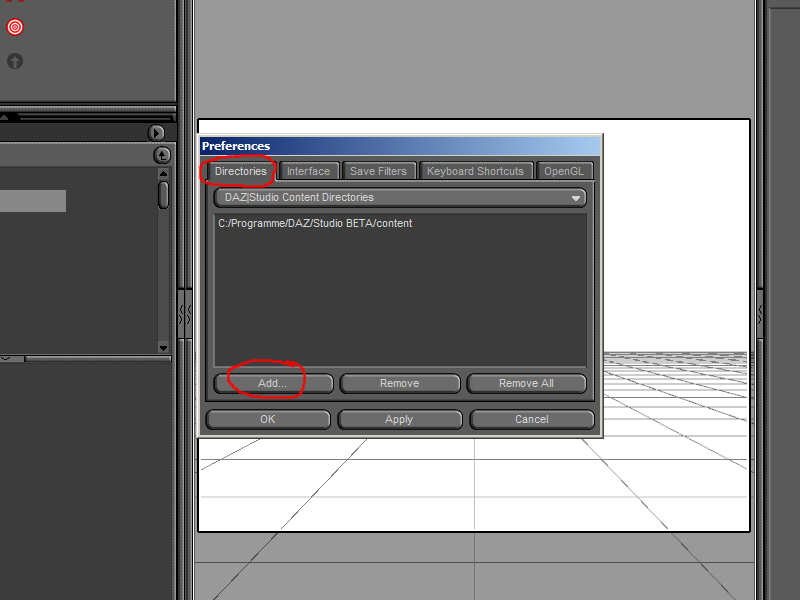Click the Remove button

point(399,383)
